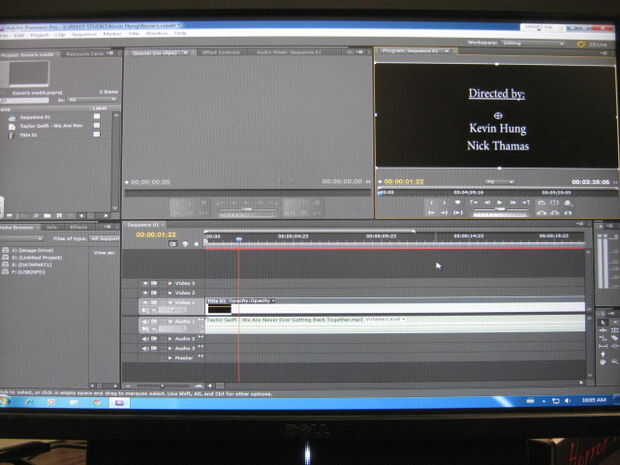Click Safe Margins button in Program monitor
The image size is (620, 465).
(x=555, y=202)
